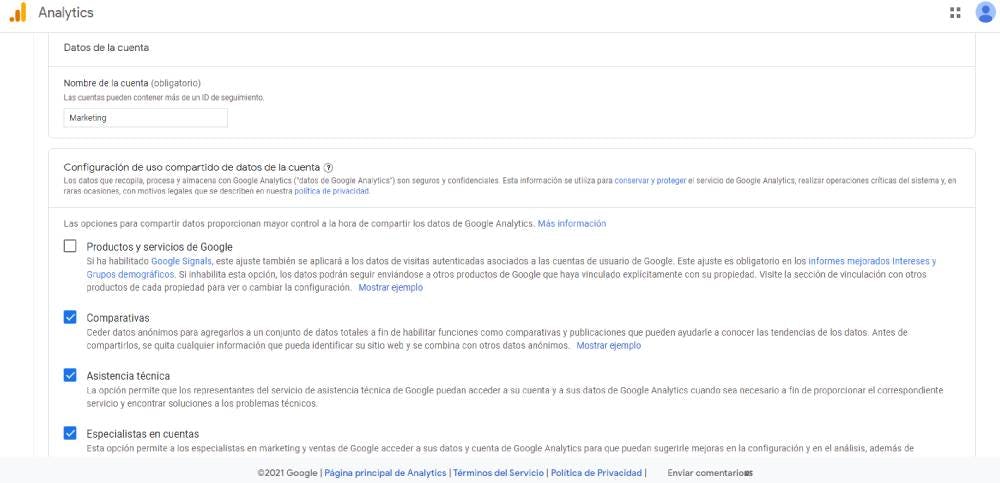Open the Google apps grid icon
Screen dimensions: 1000x483
click(x=955, y=13)
